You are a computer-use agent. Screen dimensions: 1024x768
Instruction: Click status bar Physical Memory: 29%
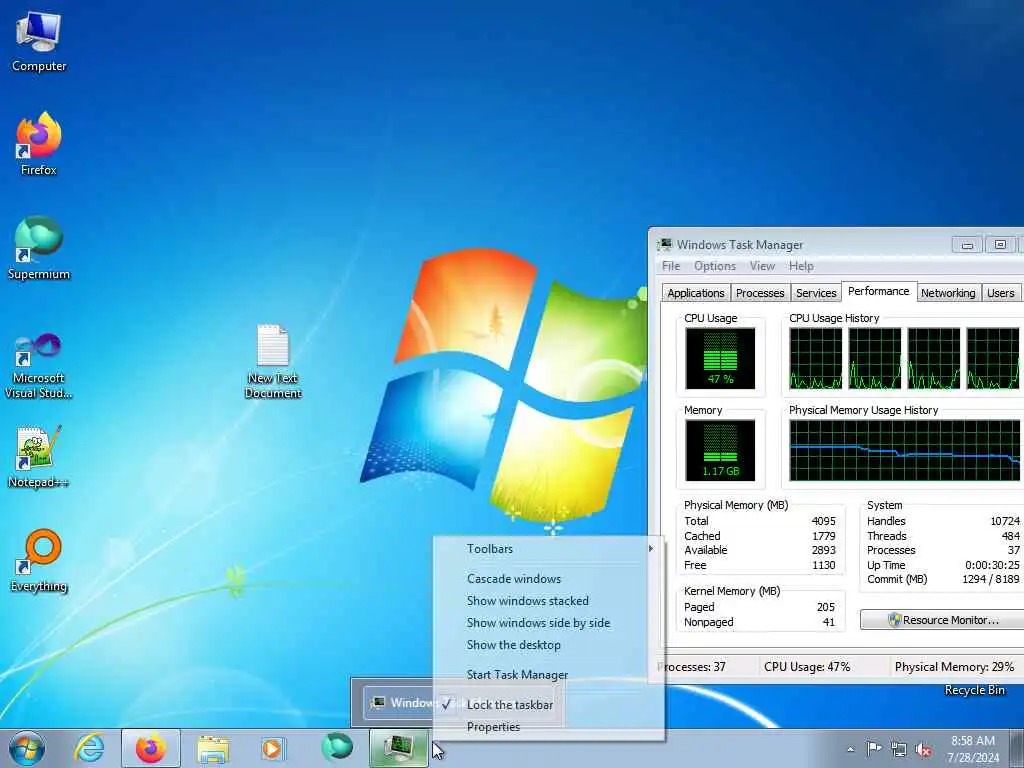click(x=954, y=667)
